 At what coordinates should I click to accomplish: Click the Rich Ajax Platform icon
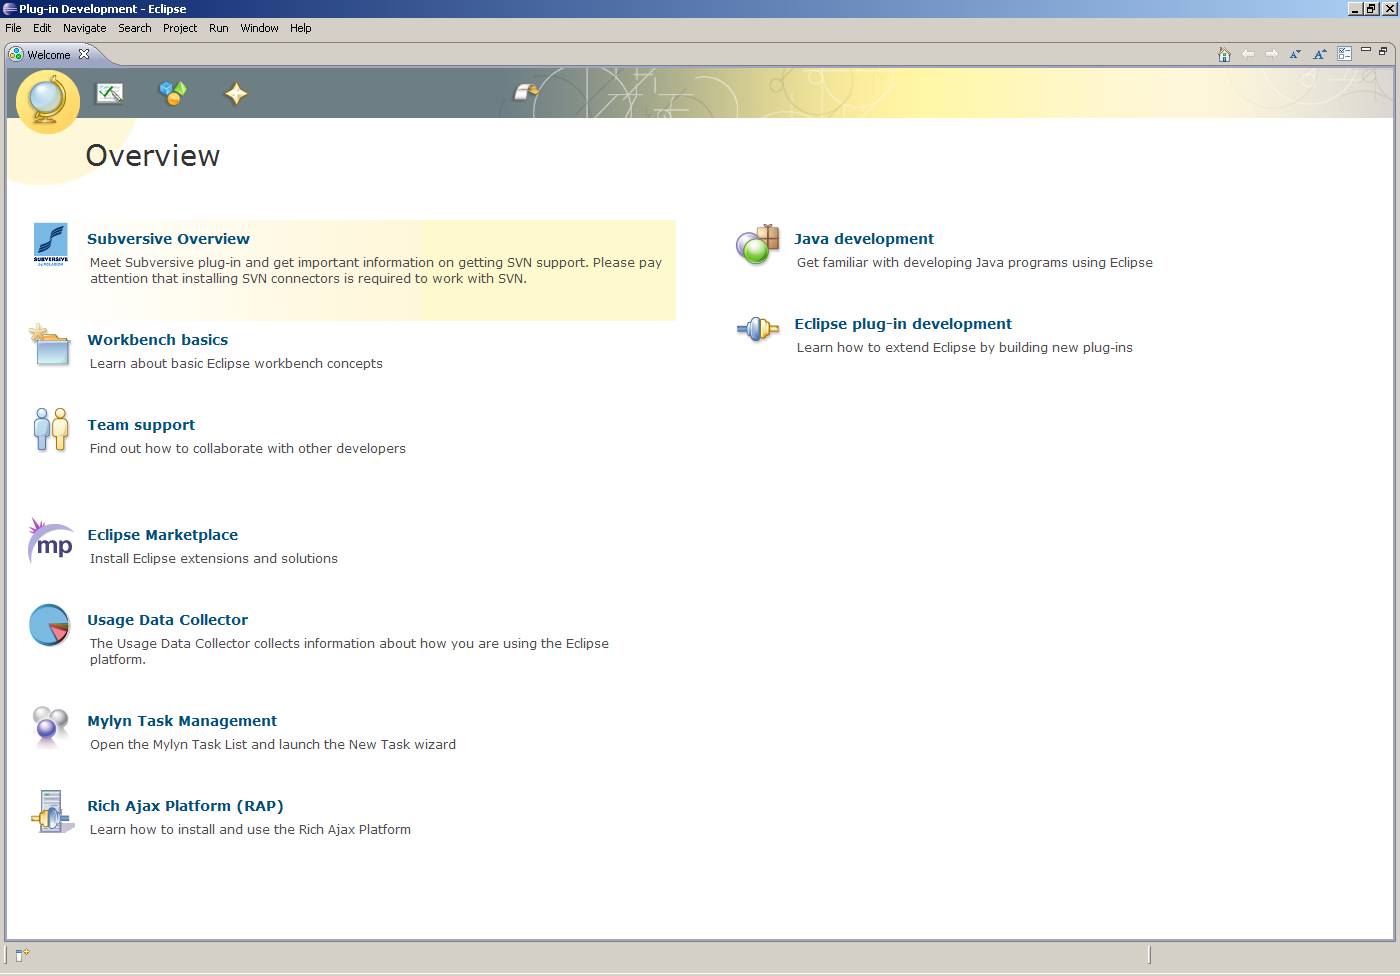[x=52, y=811]
